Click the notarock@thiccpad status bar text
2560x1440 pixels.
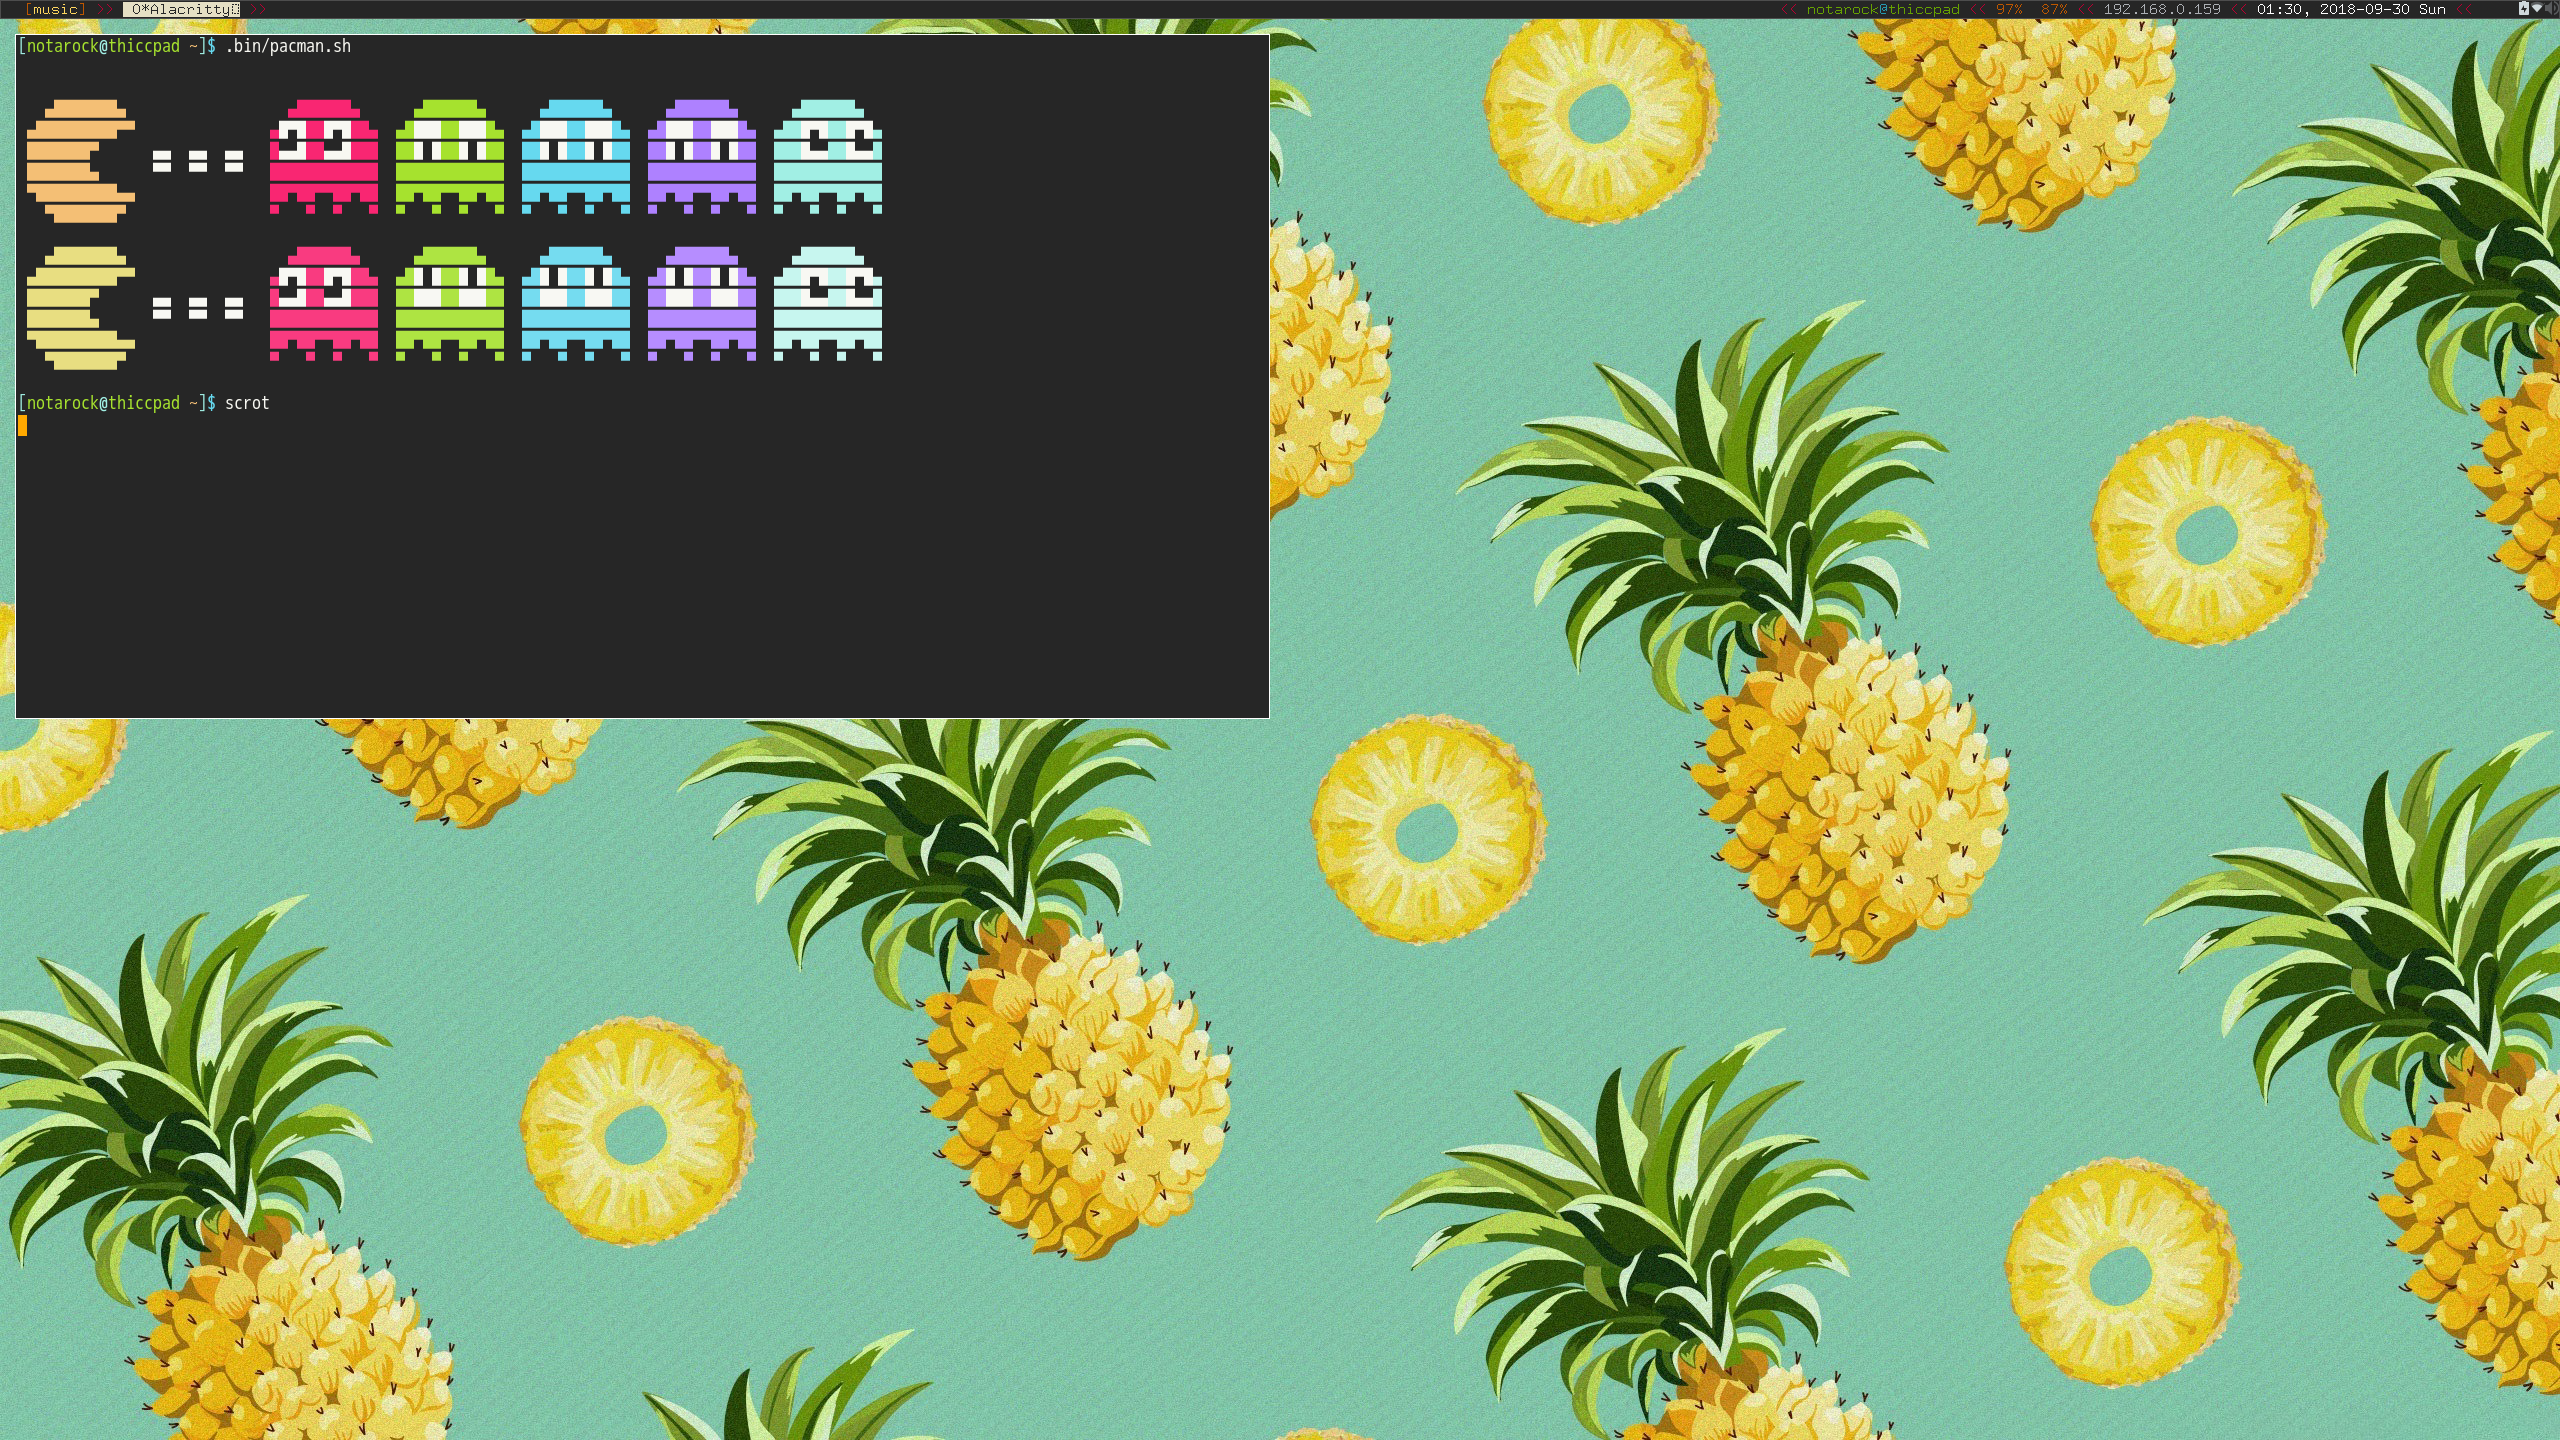pos(1882,9)
